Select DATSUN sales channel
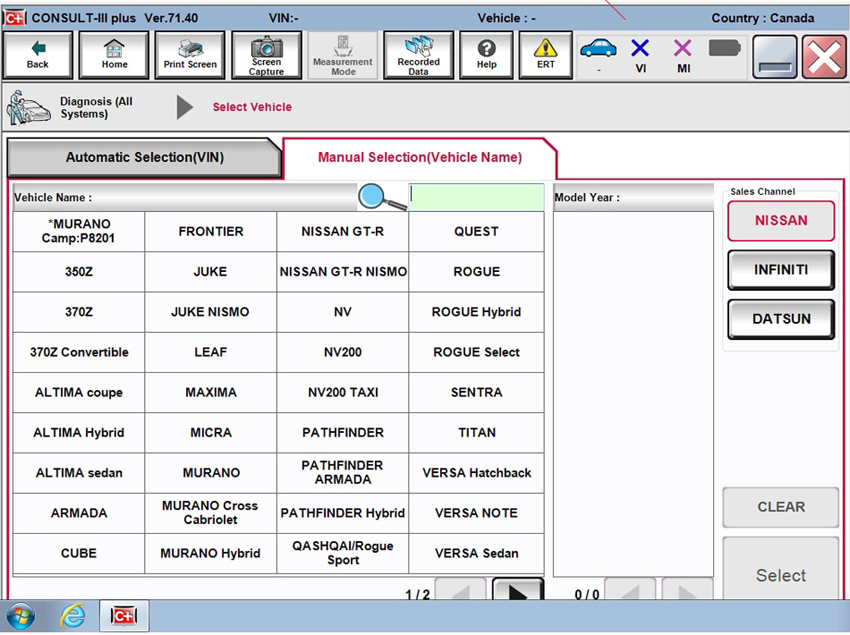Viewport: 850px width, 635px height. pyautogui.click(x=781, y=319)
